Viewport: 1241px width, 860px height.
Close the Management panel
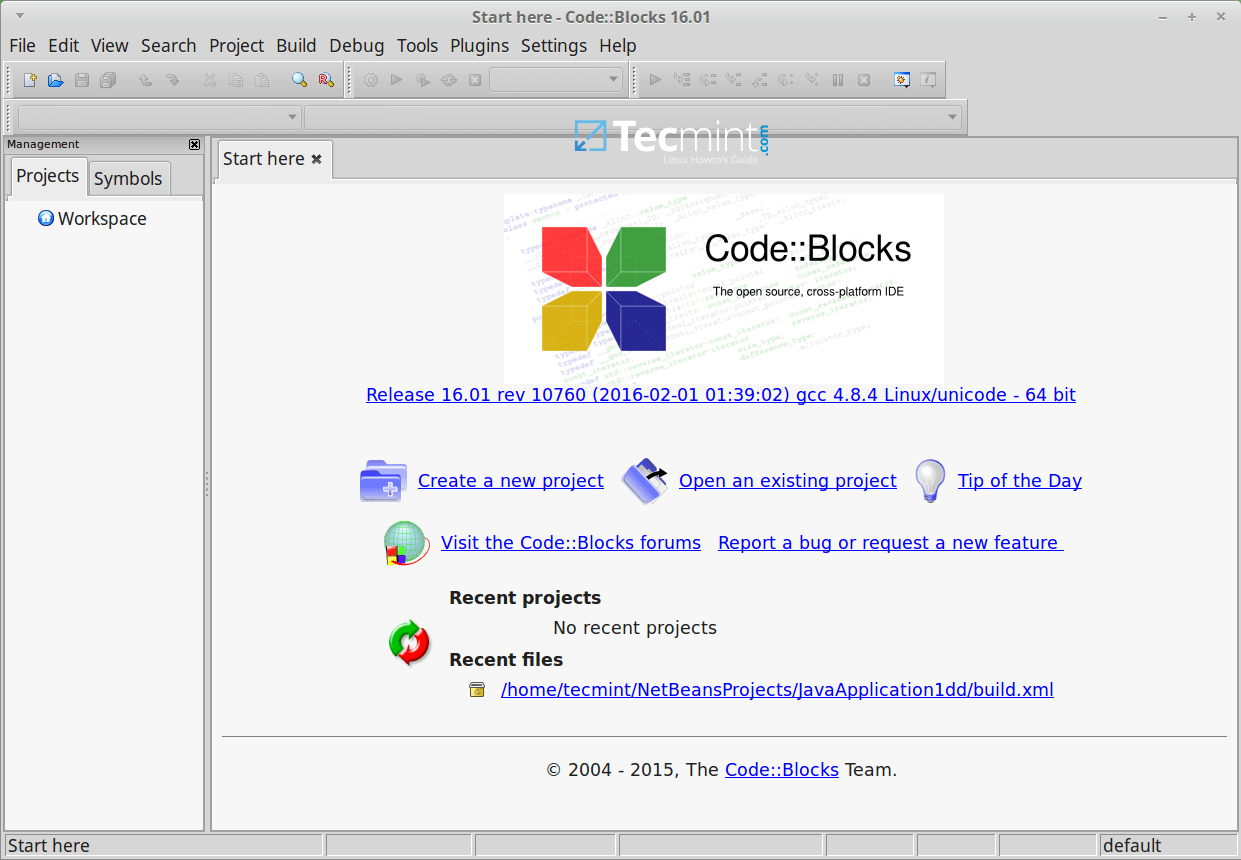pyautogui.click(x=194, y=144)
